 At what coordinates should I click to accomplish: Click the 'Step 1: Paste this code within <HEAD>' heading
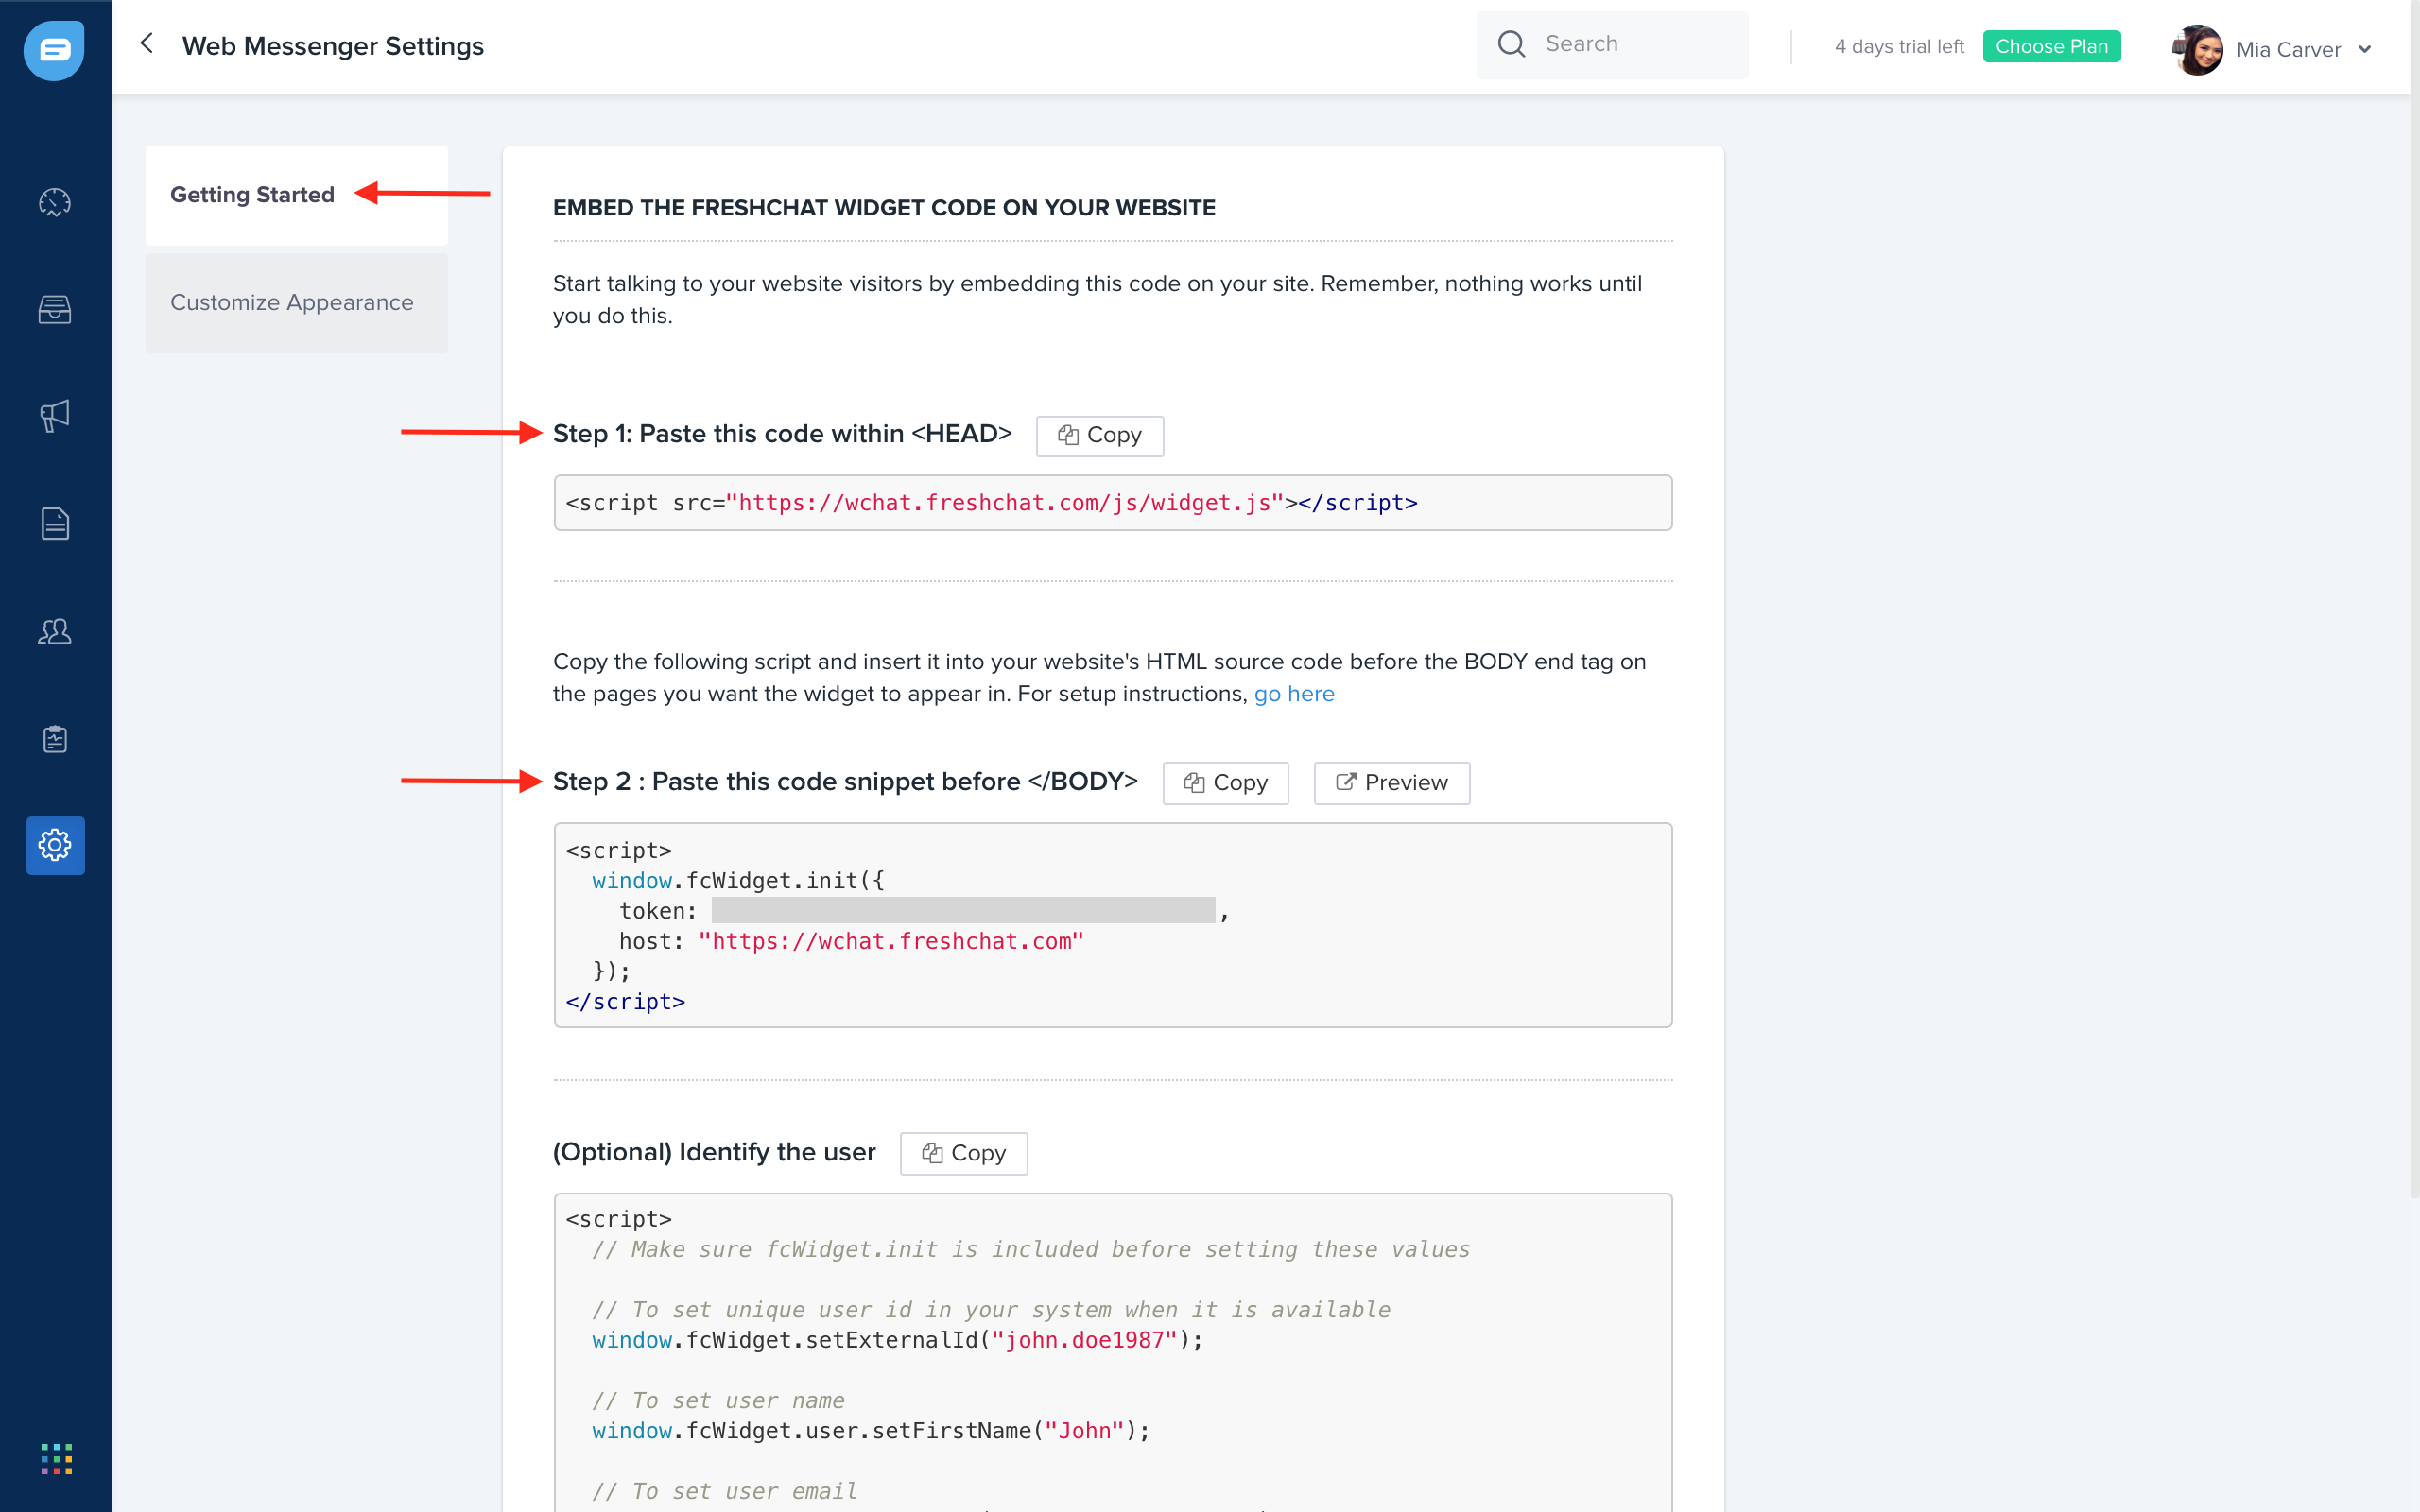tap(782, 434)
